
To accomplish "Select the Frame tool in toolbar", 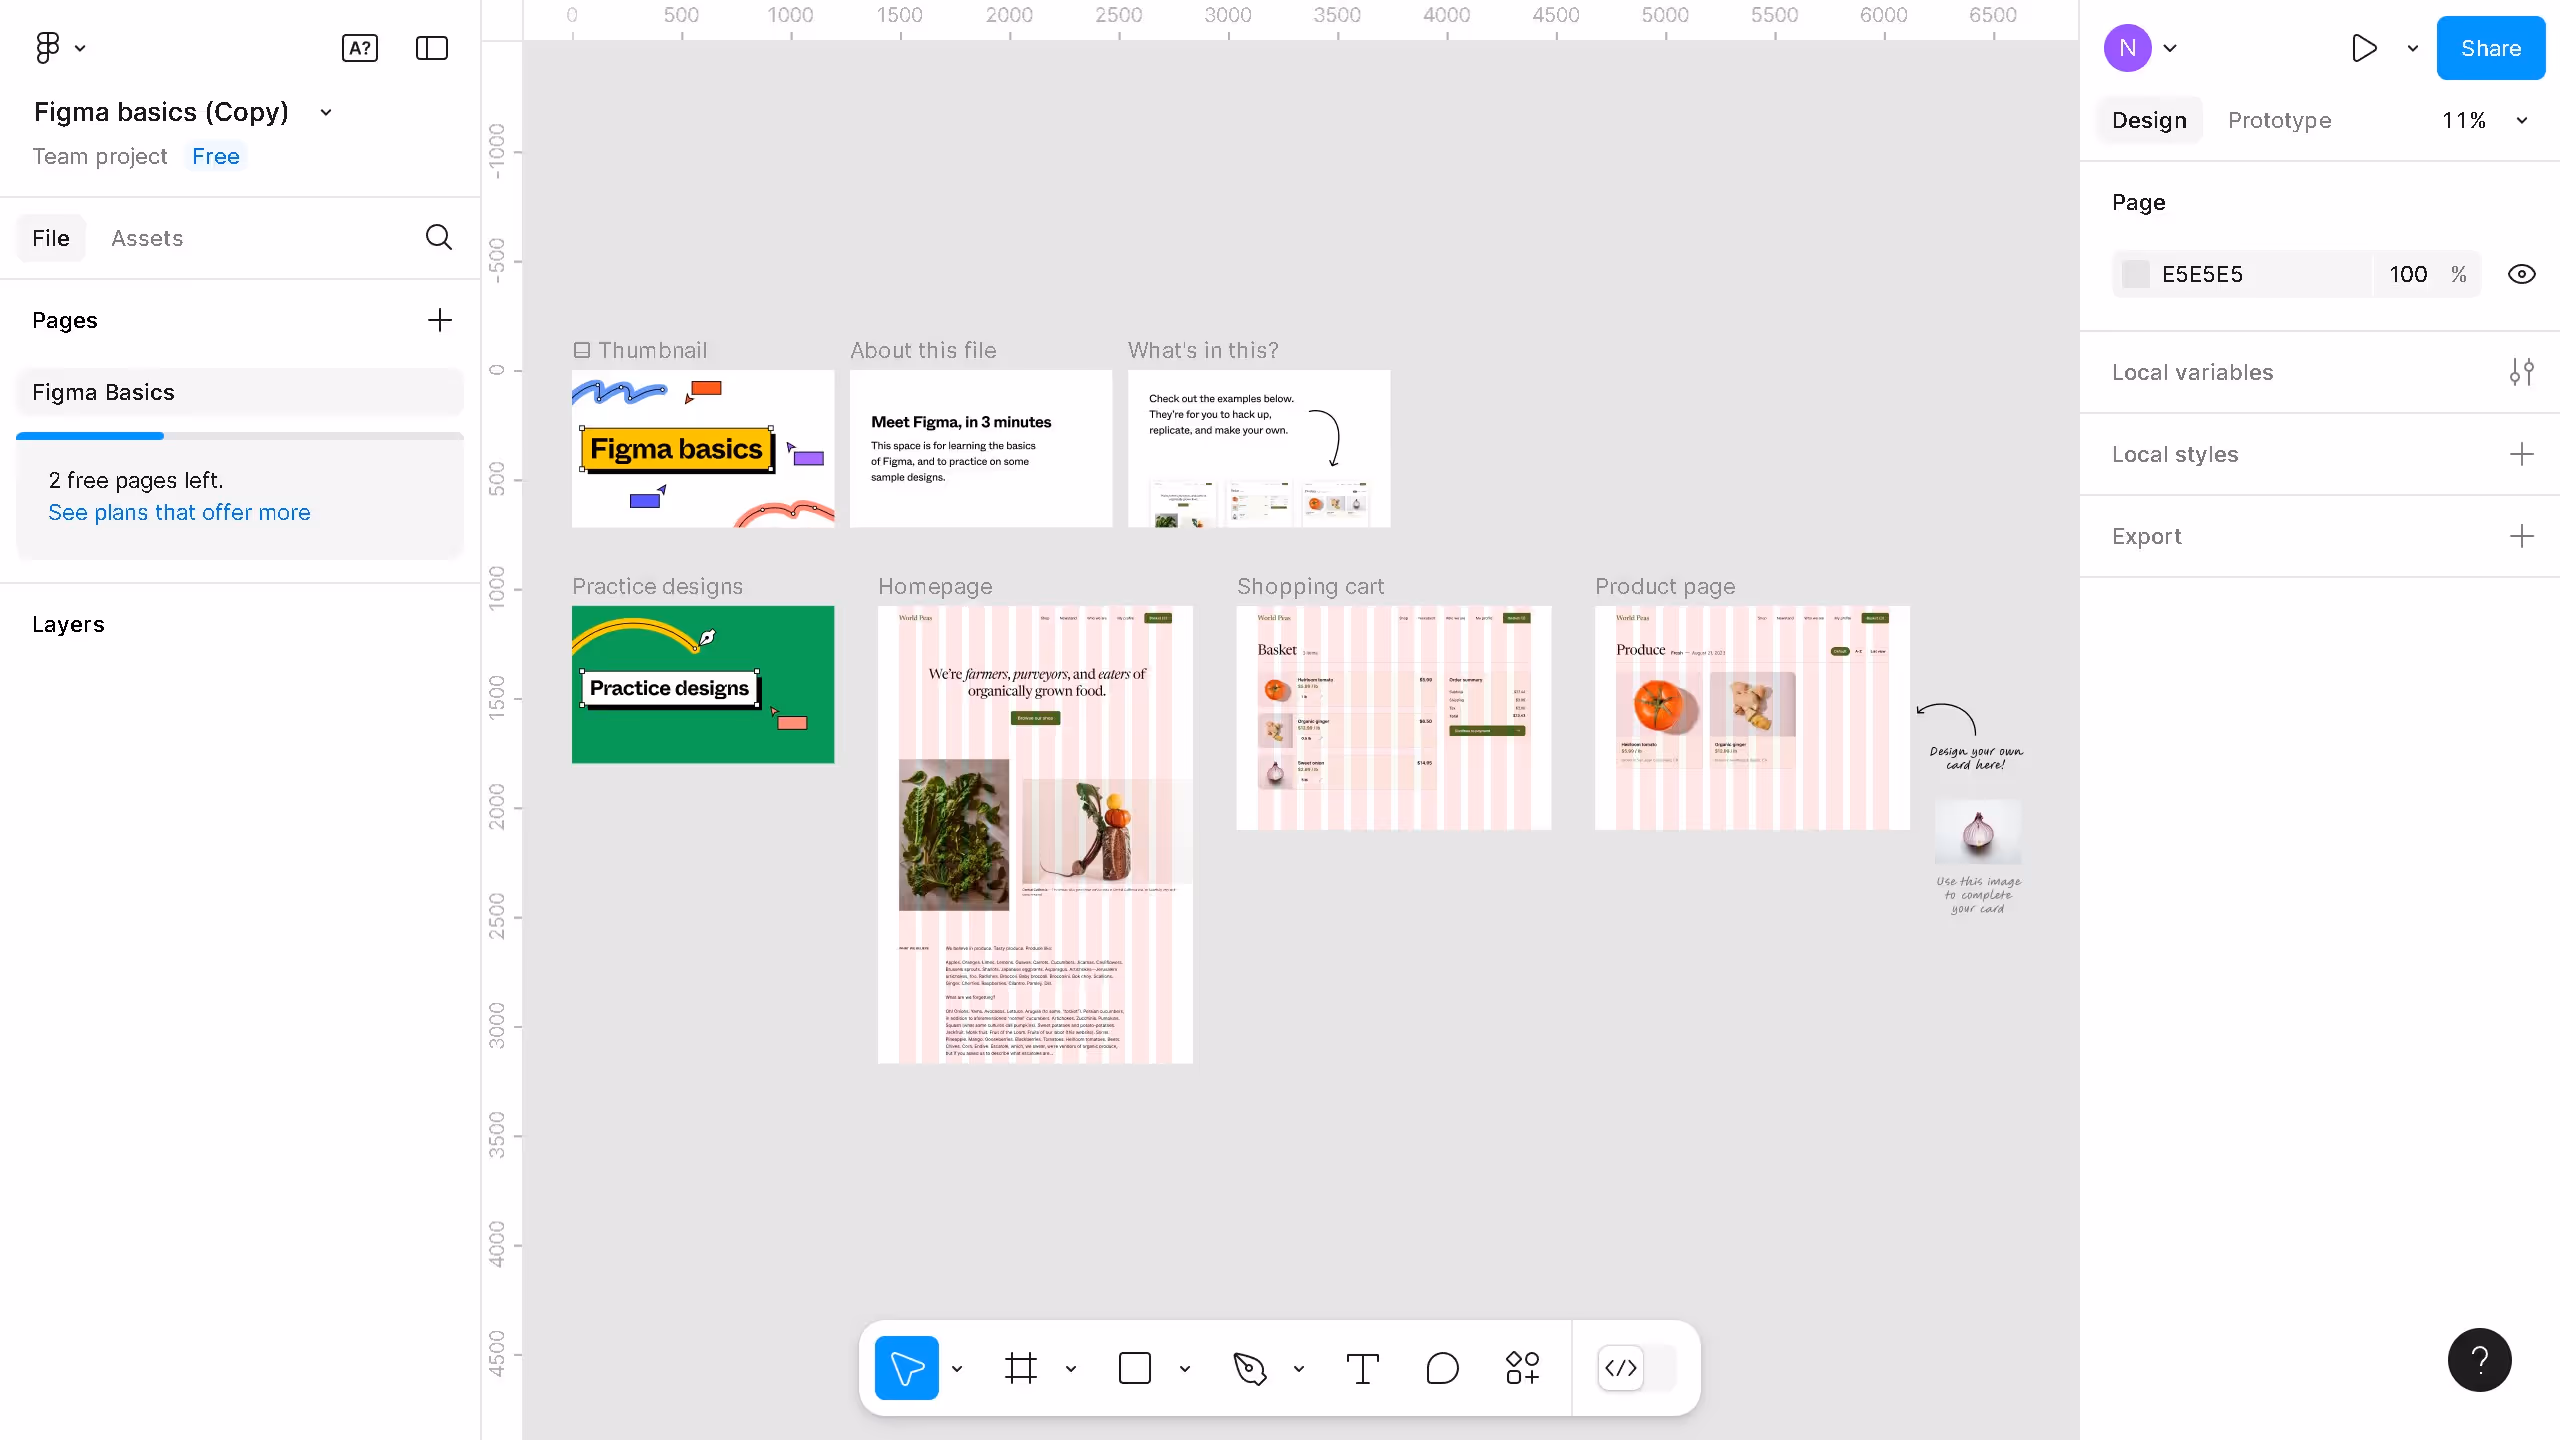I will coord(1020,1368).
